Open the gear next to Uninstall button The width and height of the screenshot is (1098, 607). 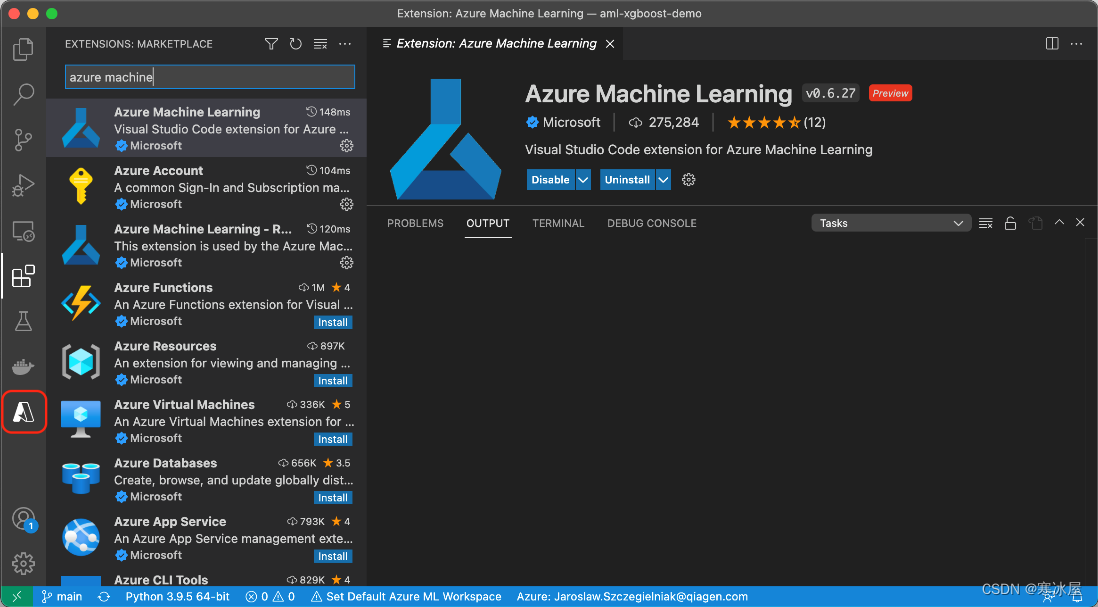pos(688,180)
